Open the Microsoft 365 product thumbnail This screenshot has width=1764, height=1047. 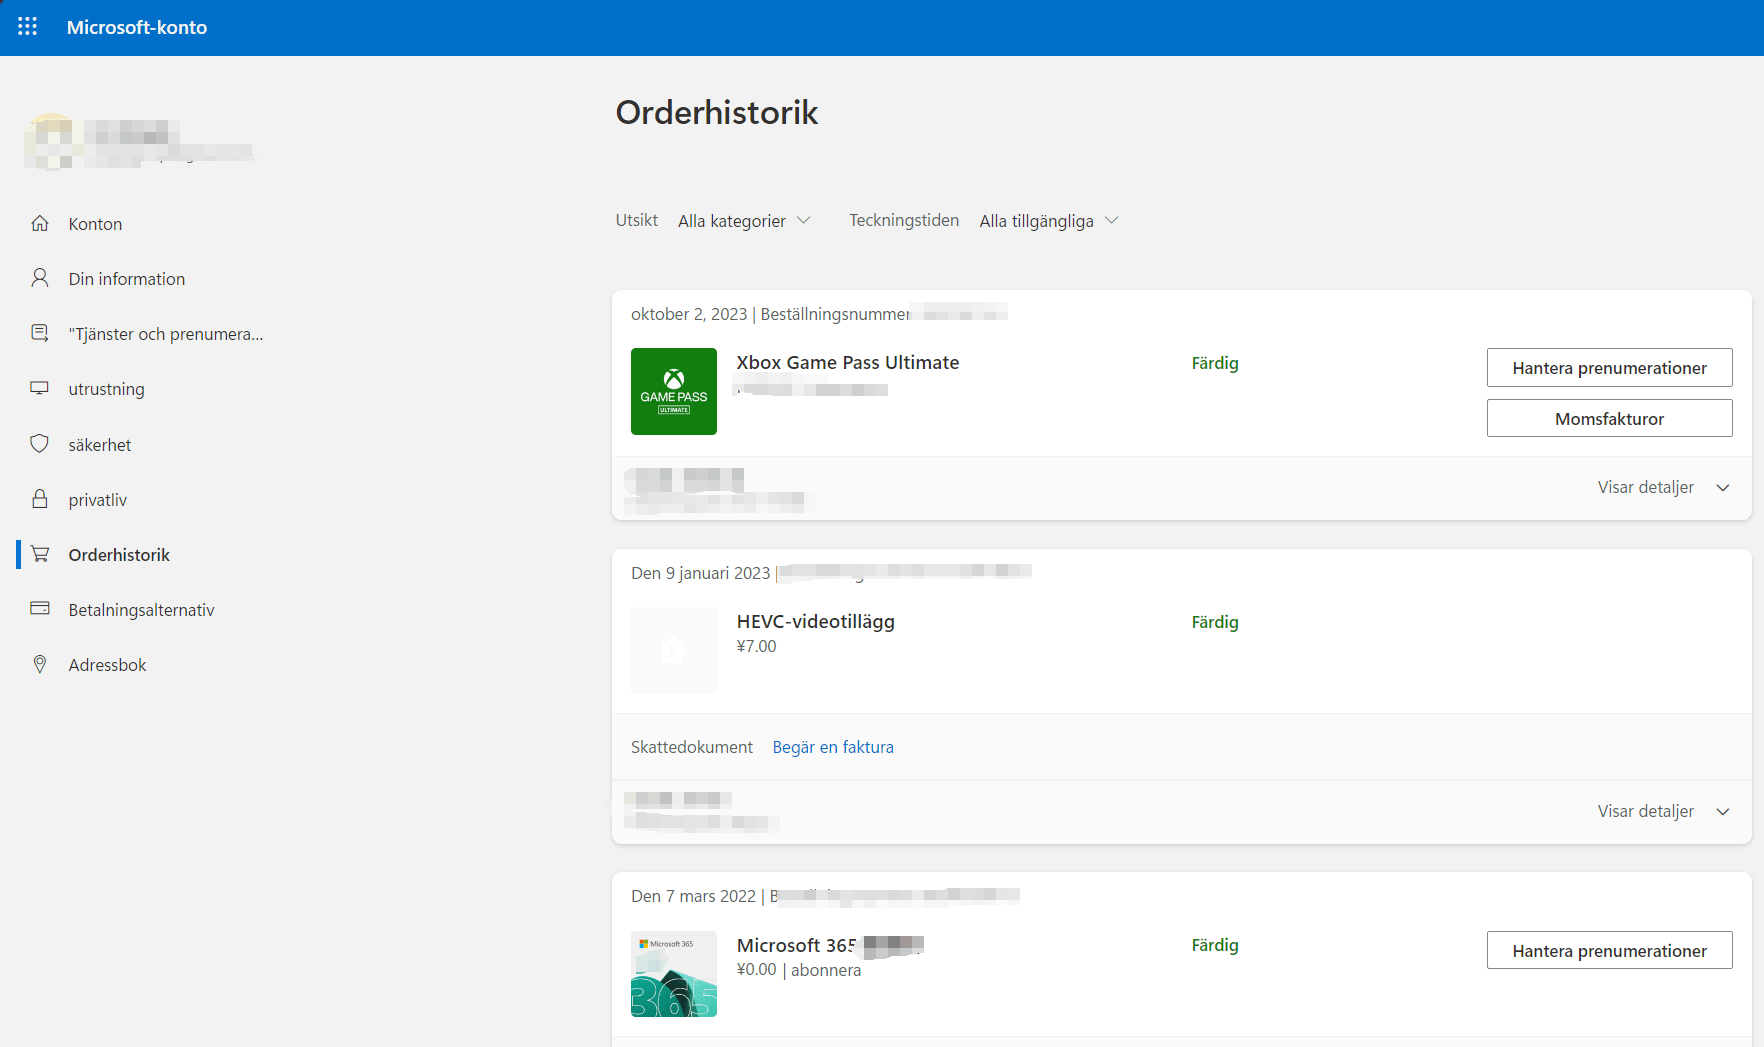point(674,974)
